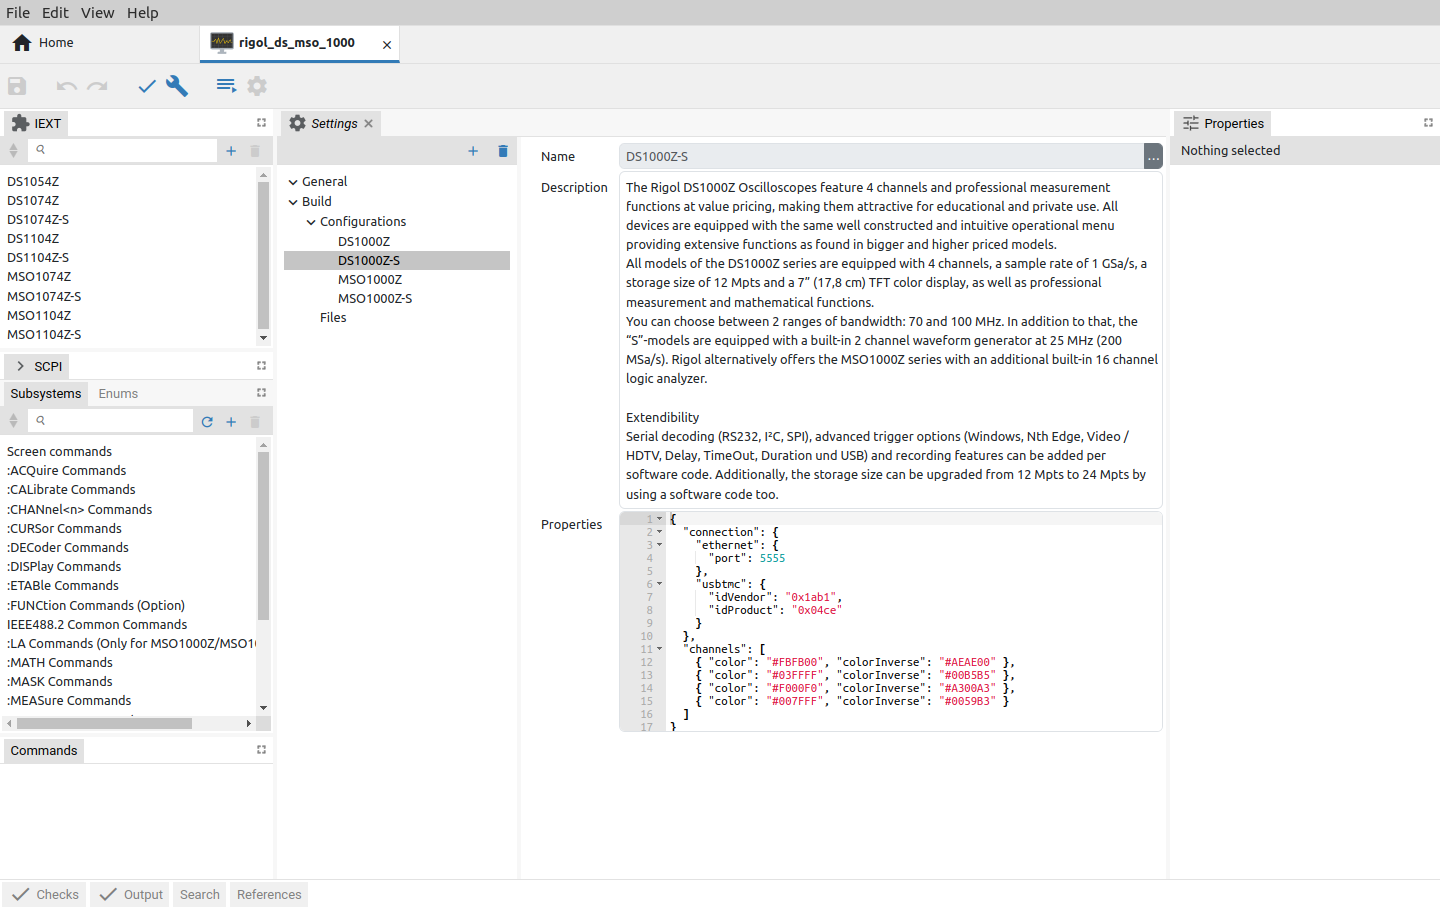Select DS1054Z in IEXT list
Viewport: 1440px width, 909px height.
(x=33, y=182)
